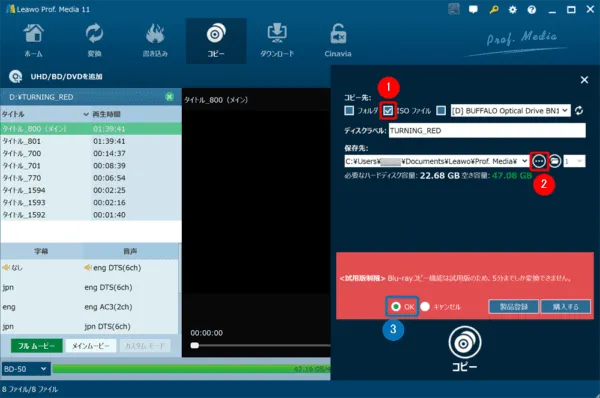Viewport: 600px width, 398px height.
Task: Select title_700 row
Action: click(91, 153)
